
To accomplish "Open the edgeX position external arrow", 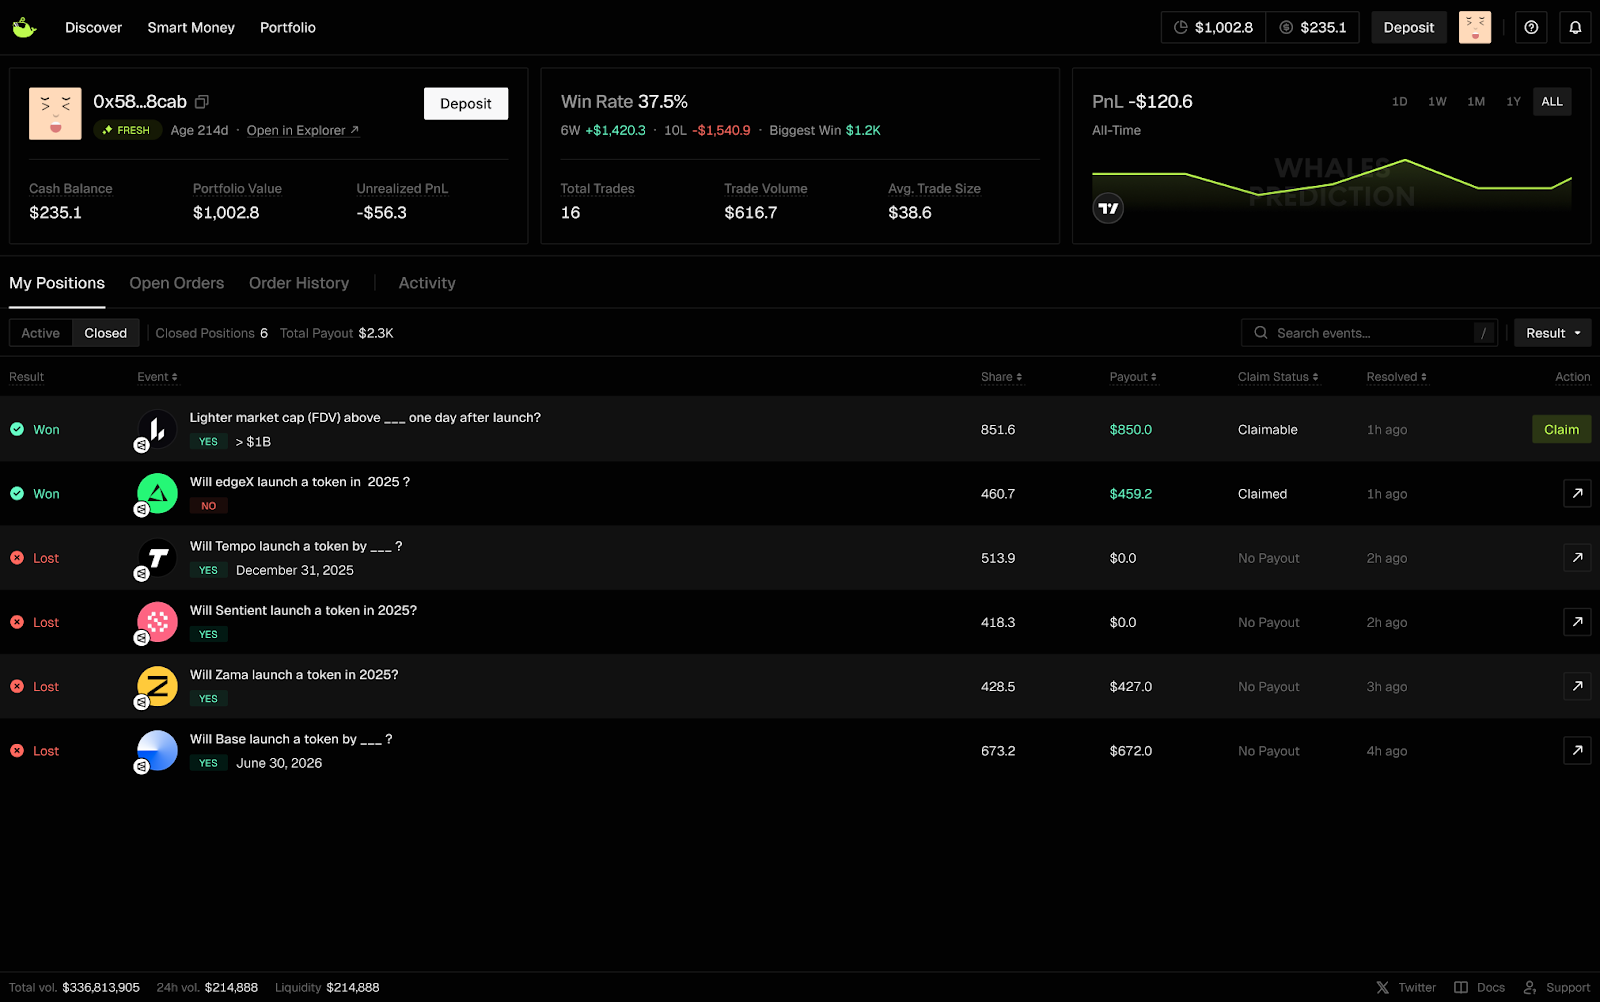I will click(x=1577, y=494).
